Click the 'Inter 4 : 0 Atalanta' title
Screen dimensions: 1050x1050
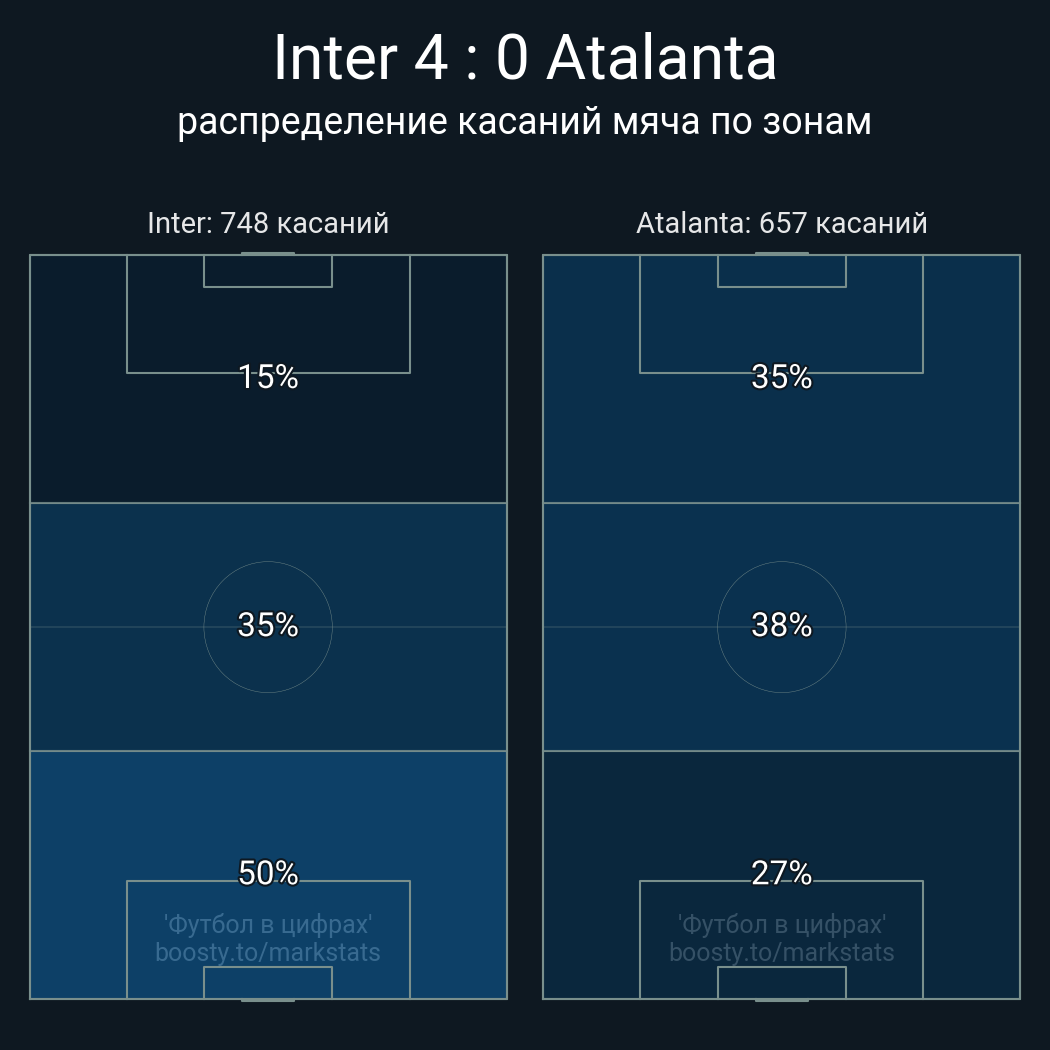525,58
